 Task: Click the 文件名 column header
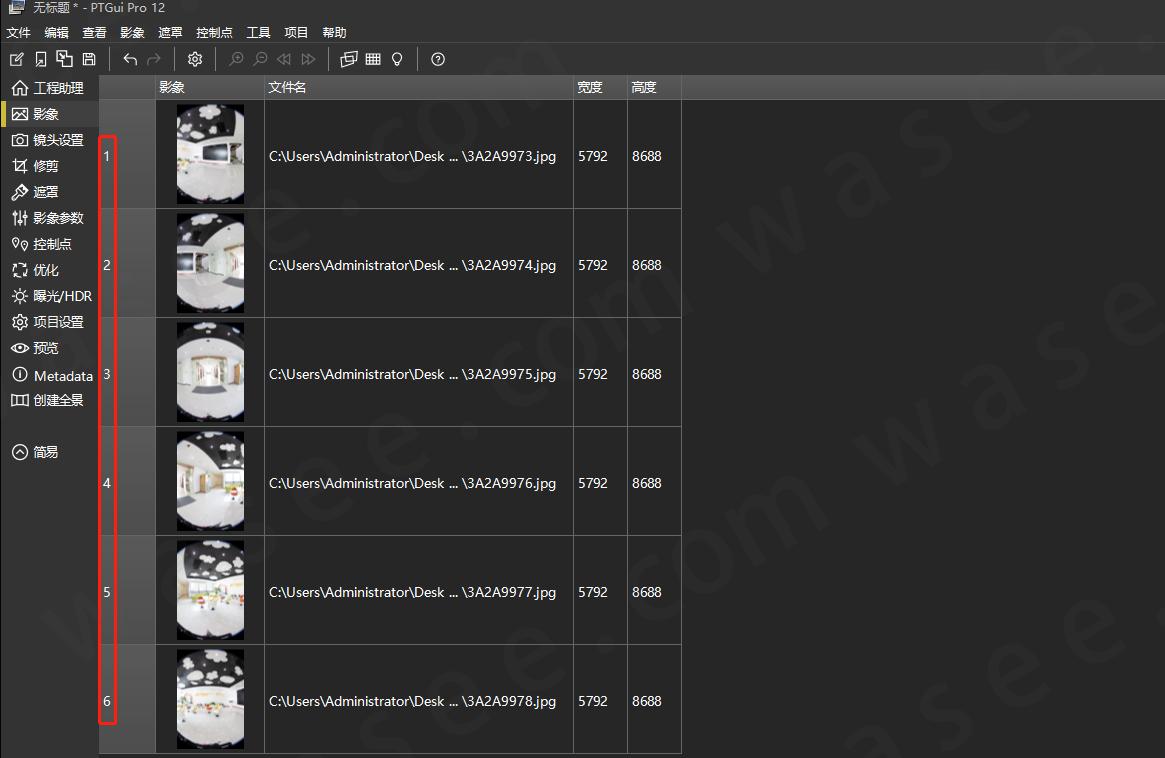[x=418, y=87]
